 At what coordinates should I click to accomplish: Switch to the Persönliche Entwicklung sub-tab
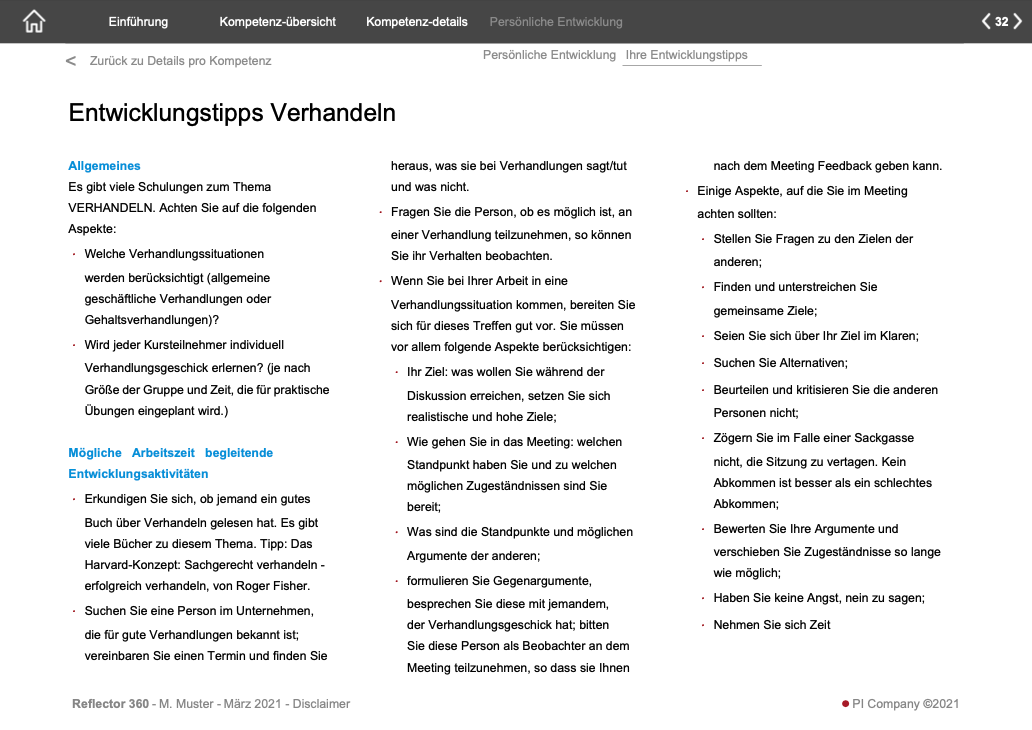point(549,55)
